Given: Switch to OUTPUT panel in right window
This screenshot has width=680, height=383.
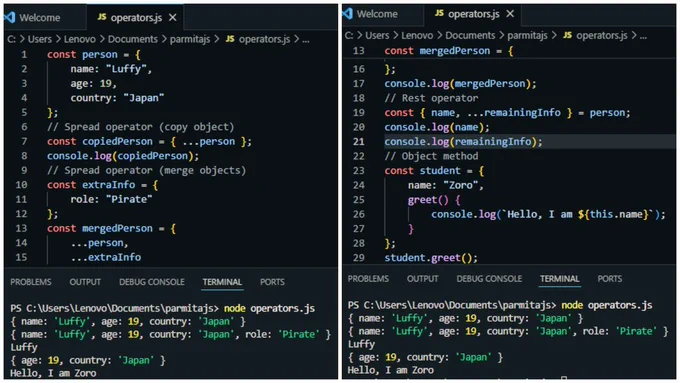Looking at the screenshot, I should (422, 278).
